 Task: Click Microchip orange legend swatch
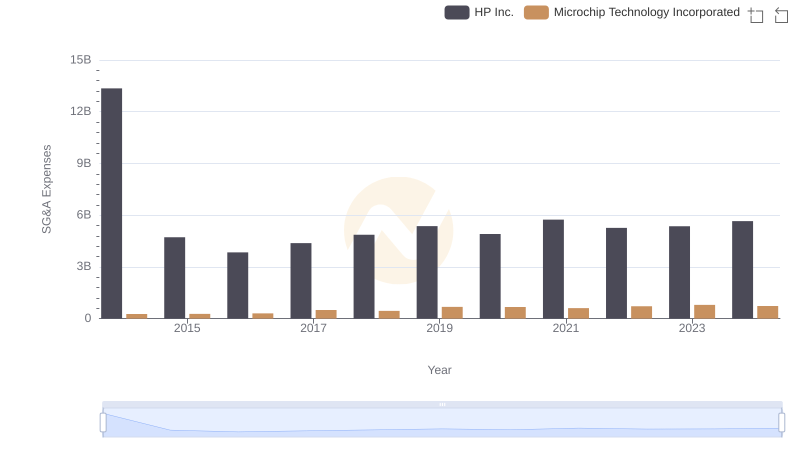pyautogui.click(x=536, y=12)
